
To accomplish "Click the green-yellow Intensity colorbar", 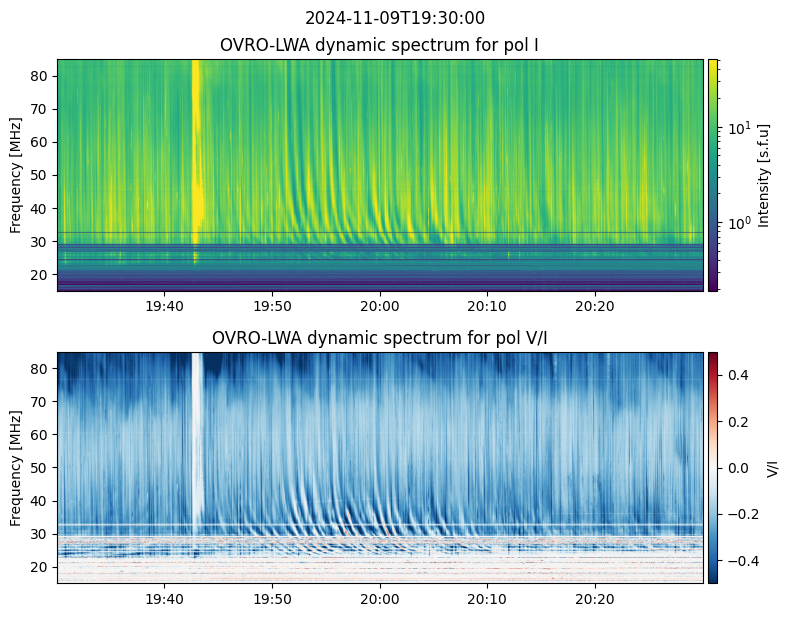I will [x=713, y=175].
